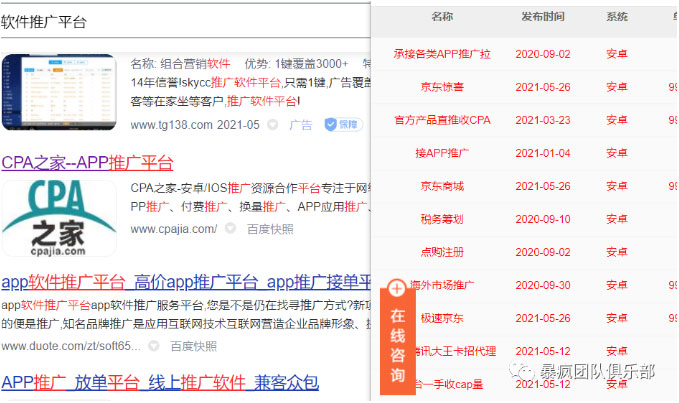
Task: Click the search box containing 软件推广平台
Action: pos(185,21)
